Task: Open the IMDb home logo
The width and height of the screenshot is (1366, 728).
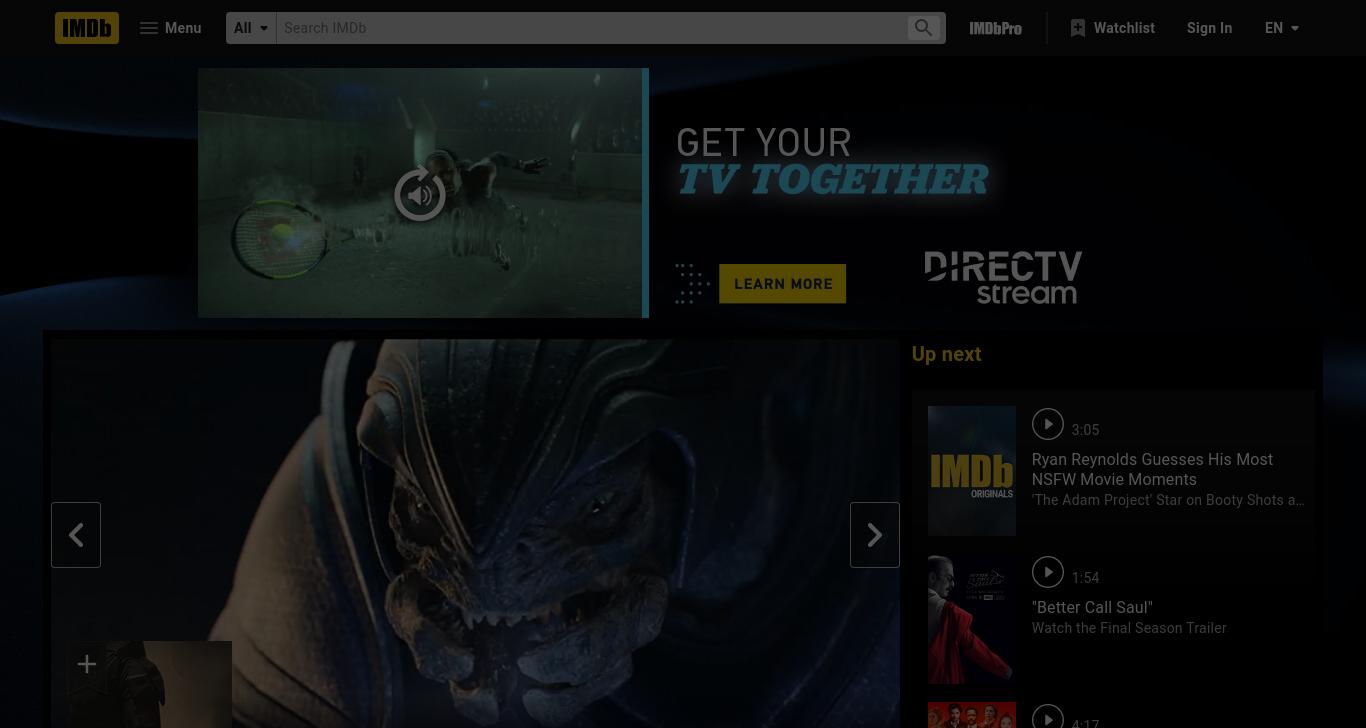Action: [x=87, y=28]
